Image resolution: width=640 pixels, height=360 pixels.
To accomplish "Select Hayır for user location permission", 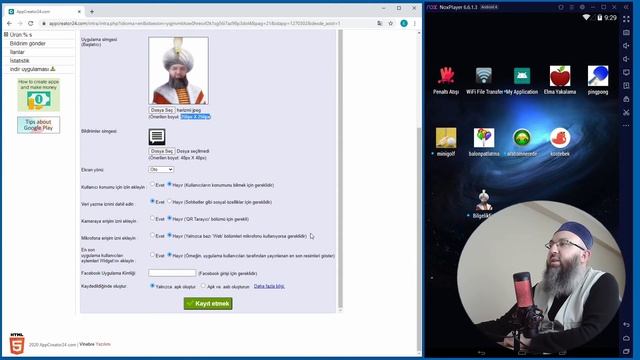I will [169, 184].
